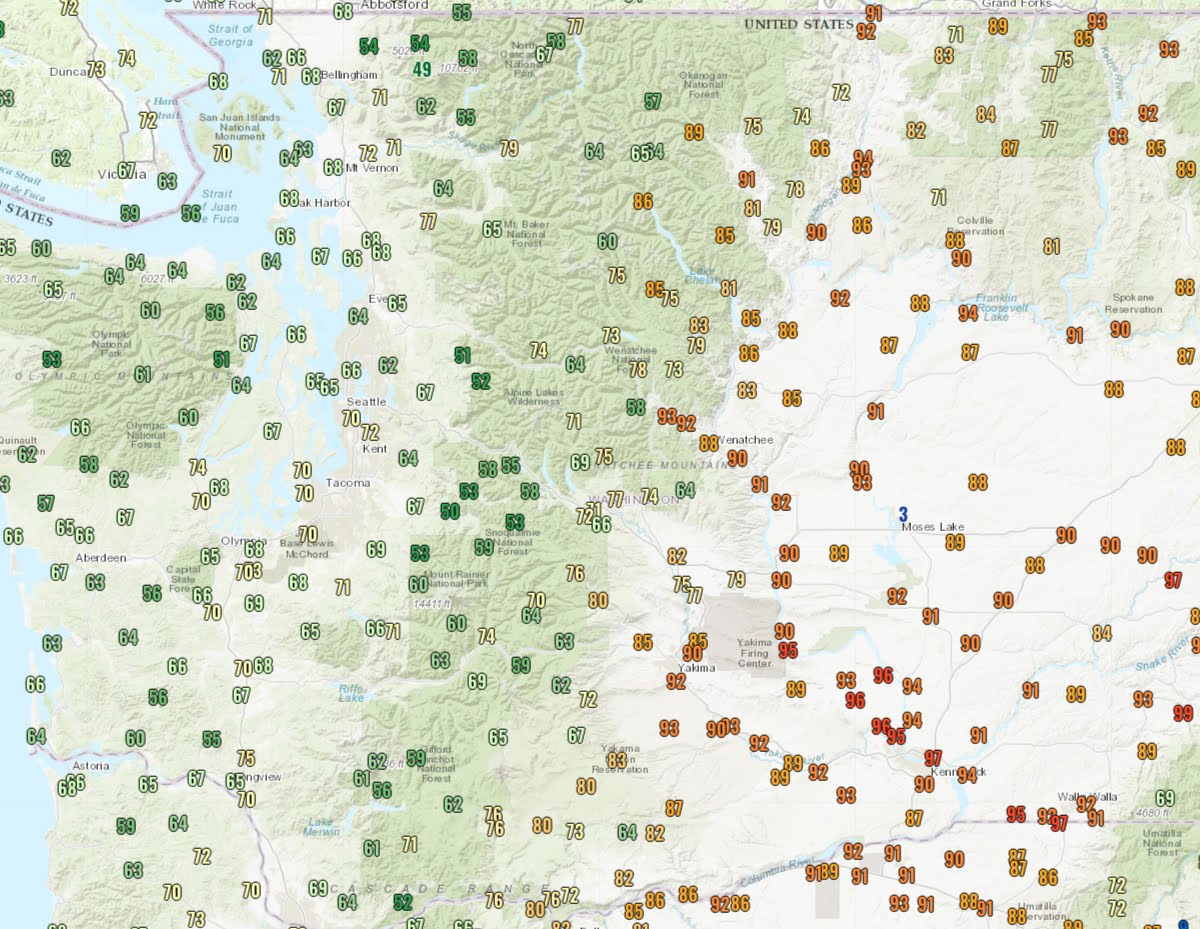Select the Mt Vernon label
Image resolution: width=1200 pixels, height=929 pixels.
click(372, 168)
